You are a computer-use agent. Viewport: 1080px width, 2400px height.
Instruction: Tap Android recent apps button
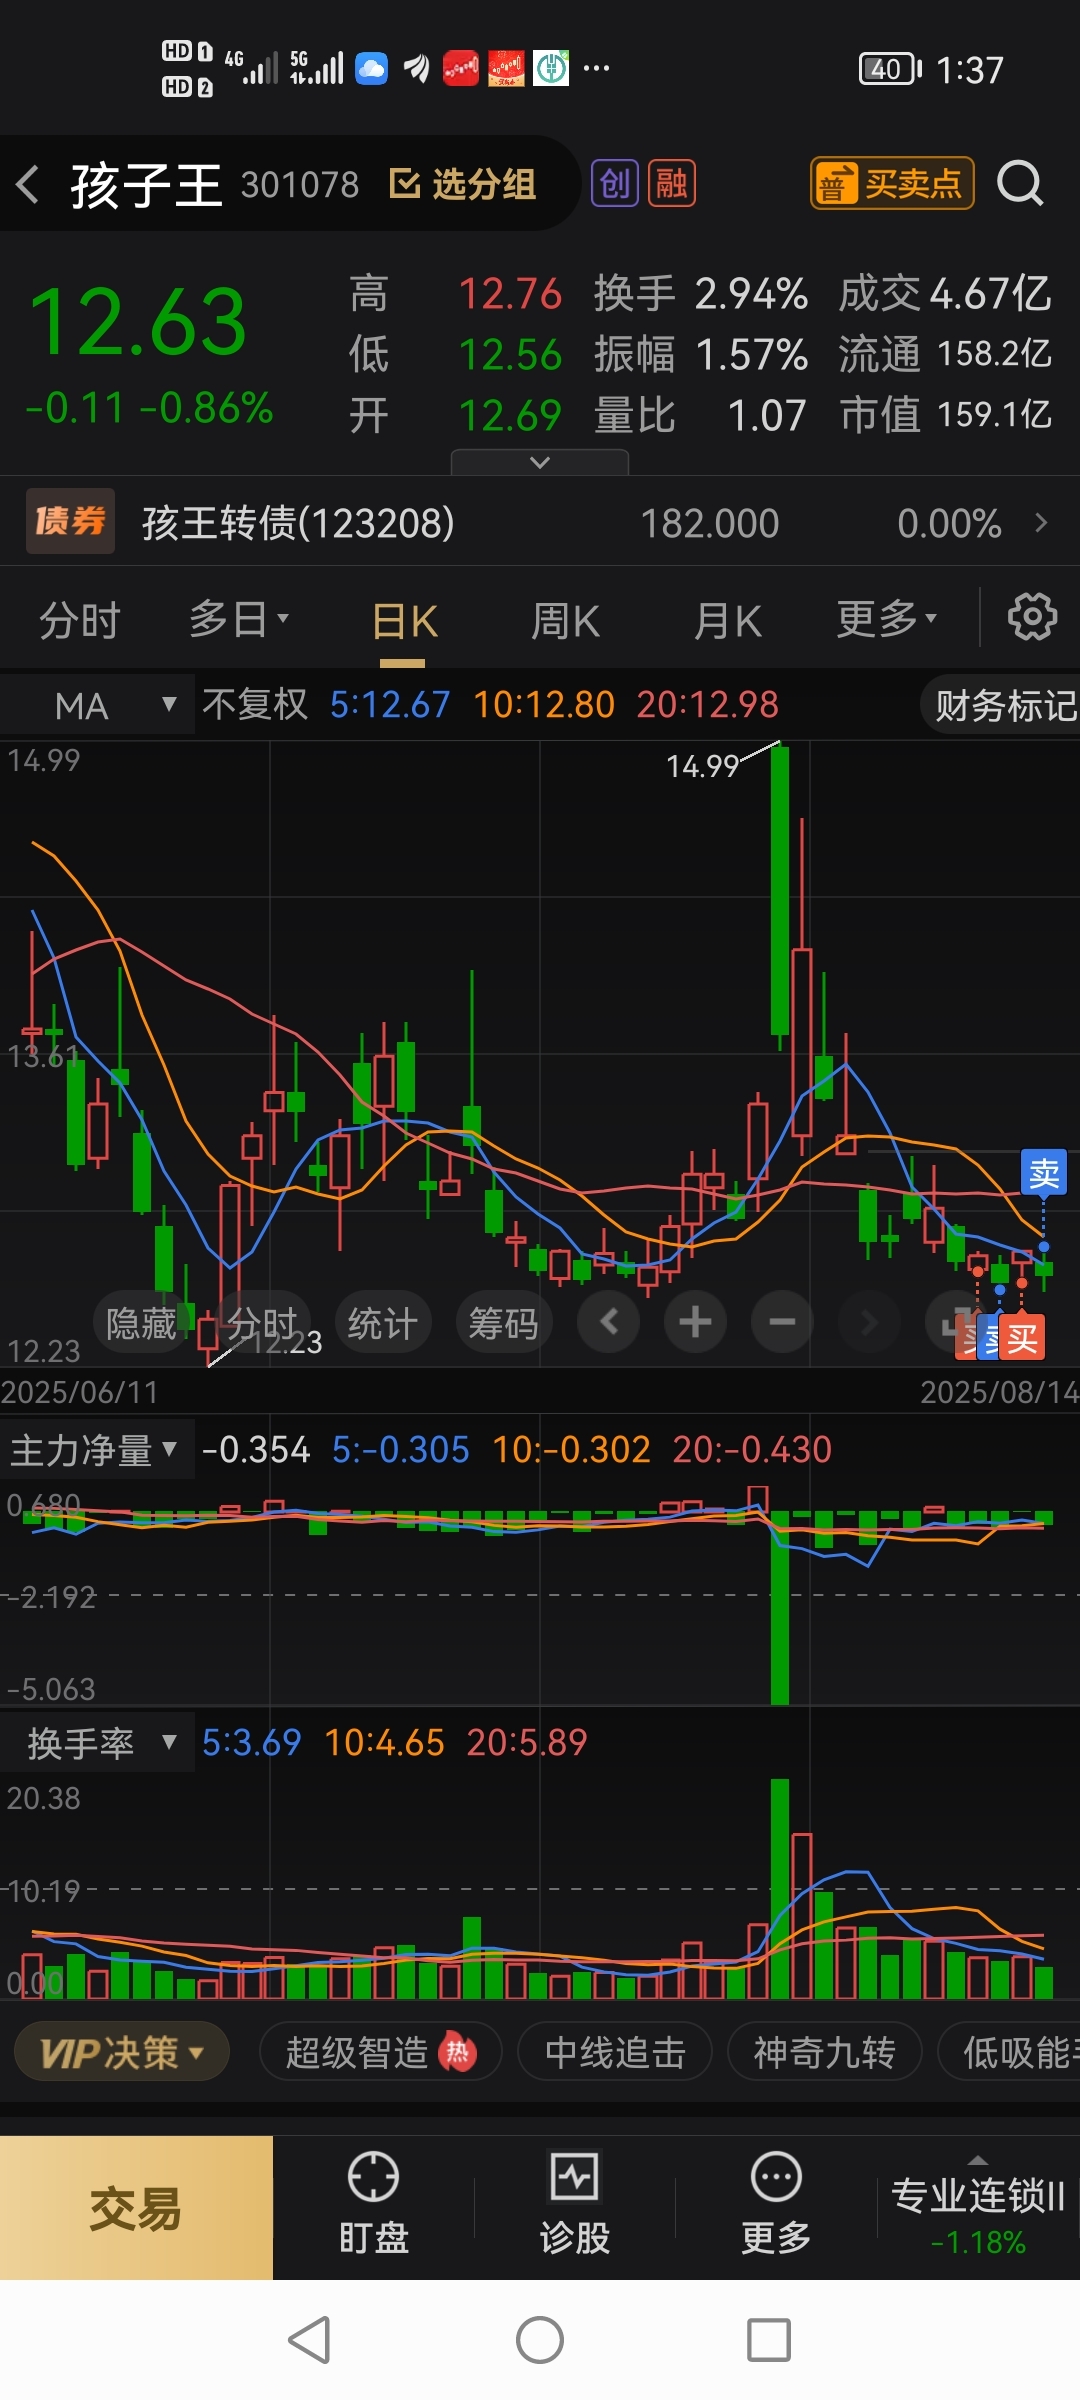click(769, 2340)
